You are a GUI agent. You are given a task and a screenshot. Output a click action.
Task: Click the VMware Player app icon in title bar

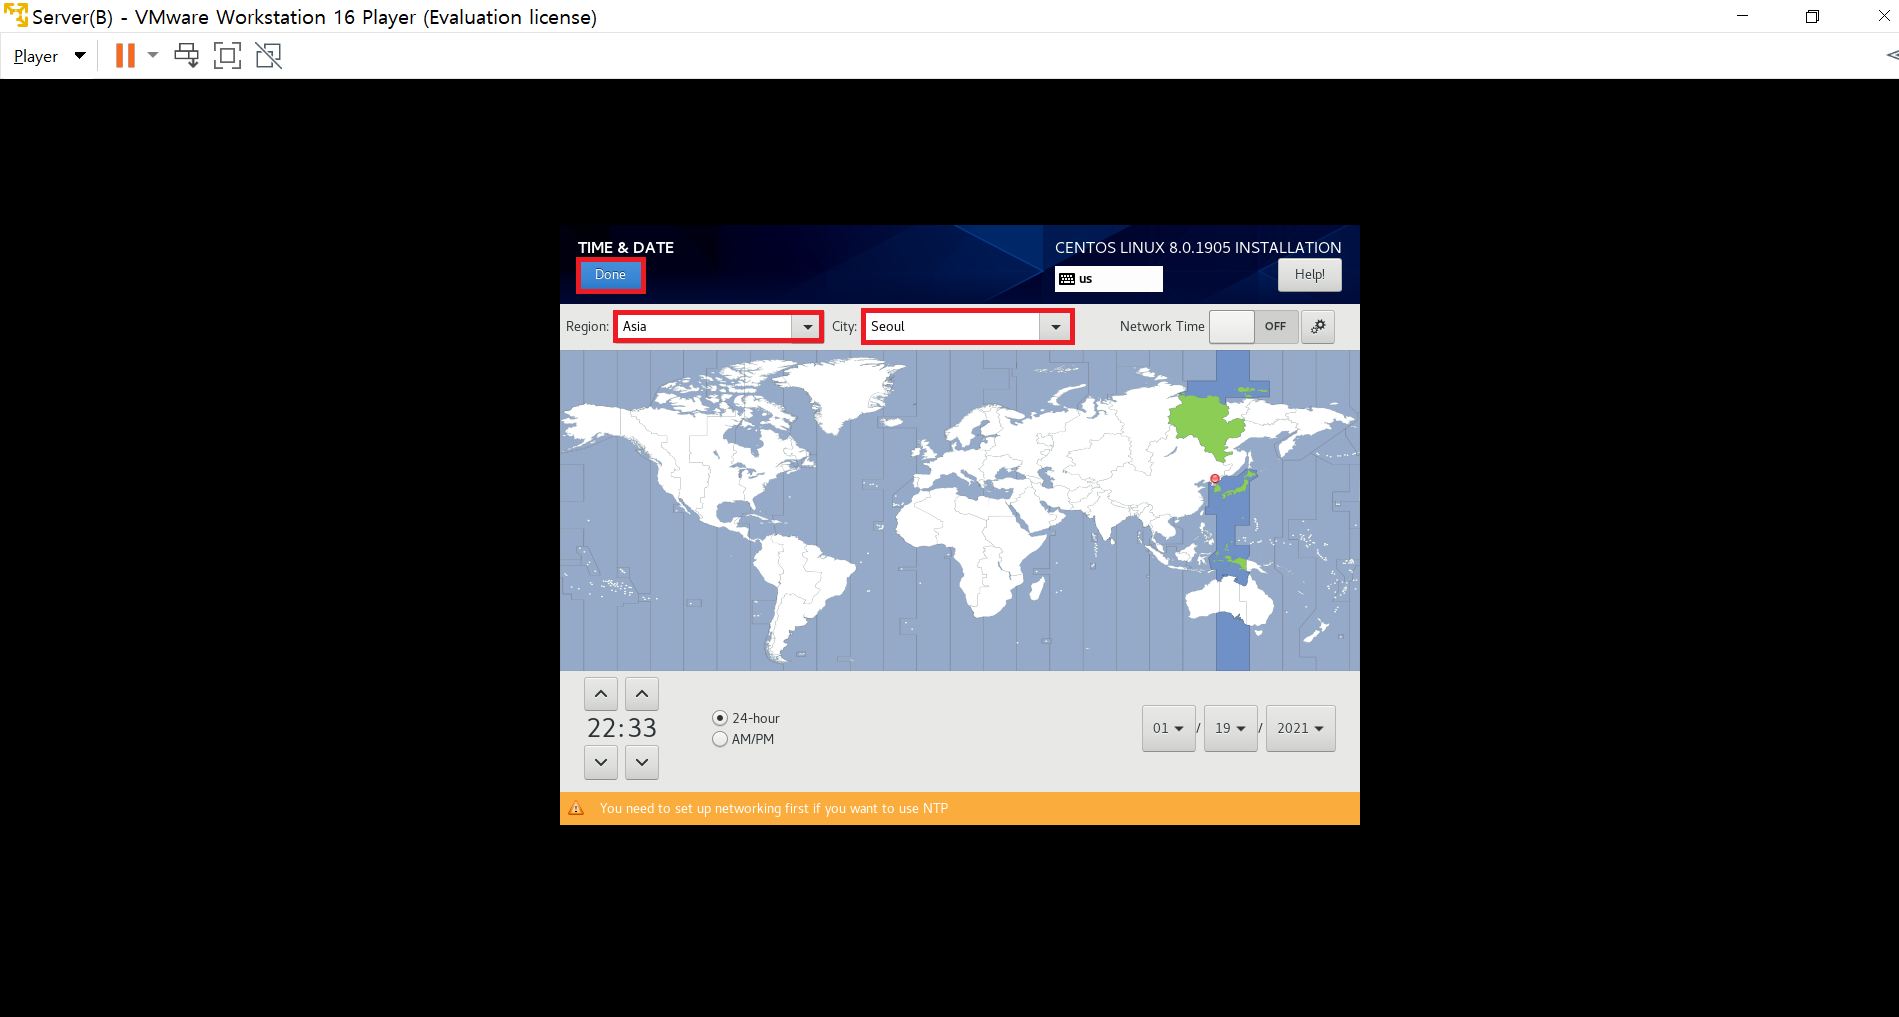point(16,16)
